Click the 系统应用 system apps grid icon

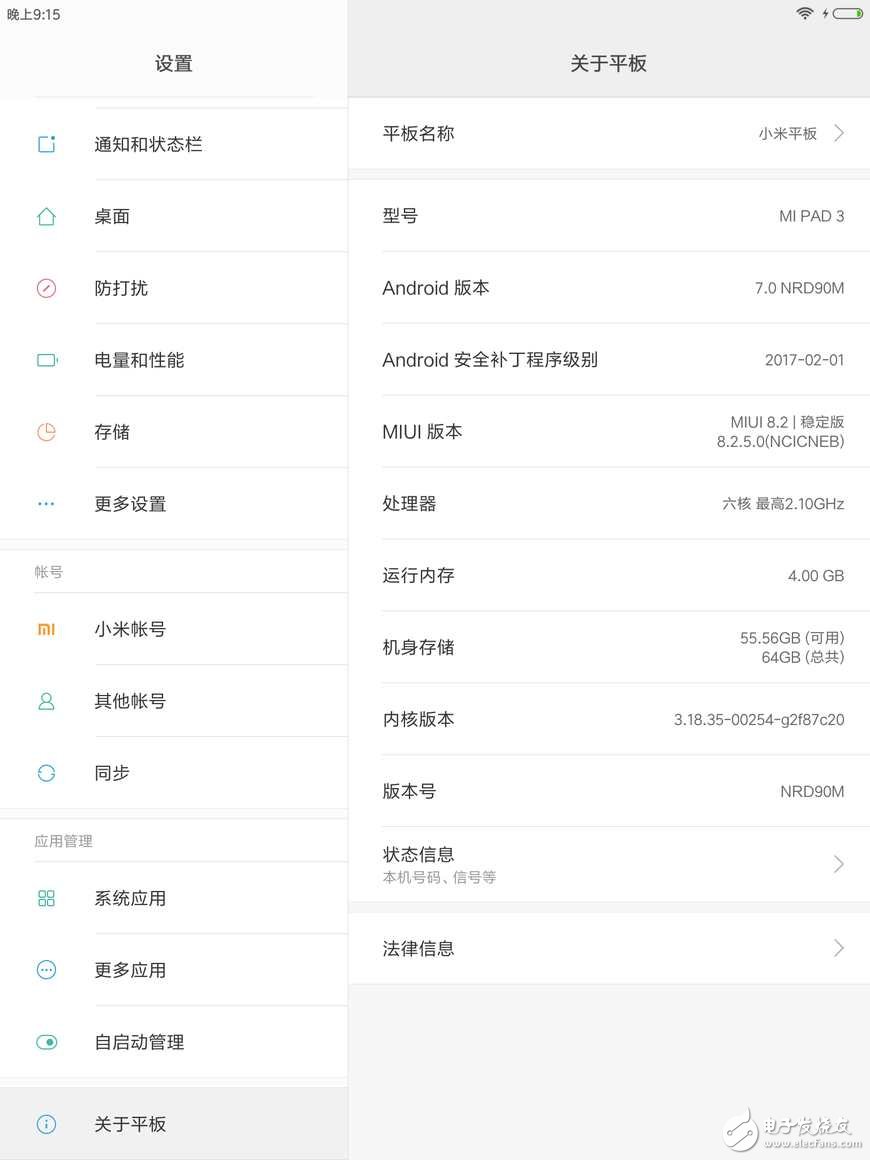pos(46,898)
